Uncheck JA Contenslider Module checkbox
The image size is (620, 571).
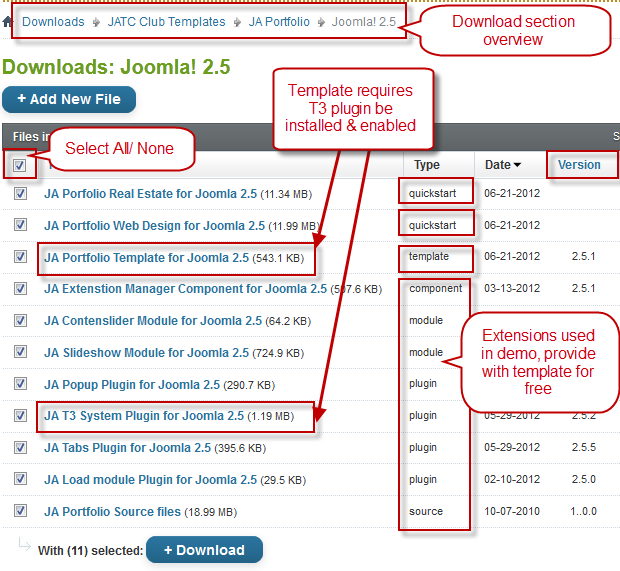pyautogui.click(x=20, y=320)
